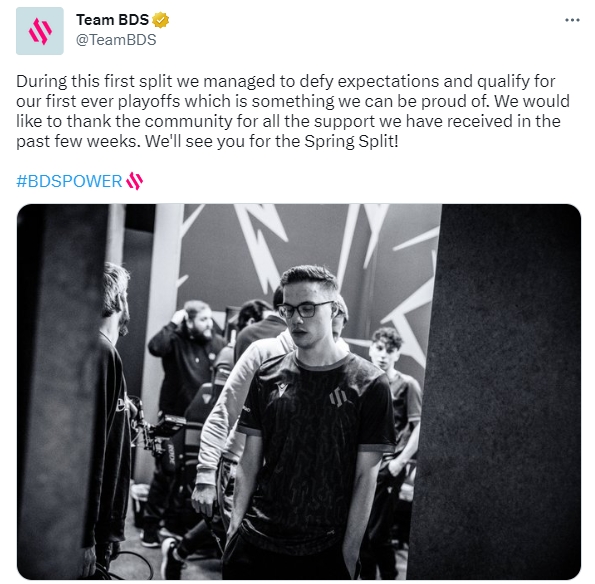Click the pink BDS logo after the hashtag
The width and height of the screenshot is (595, 584).
coord(134,181)
